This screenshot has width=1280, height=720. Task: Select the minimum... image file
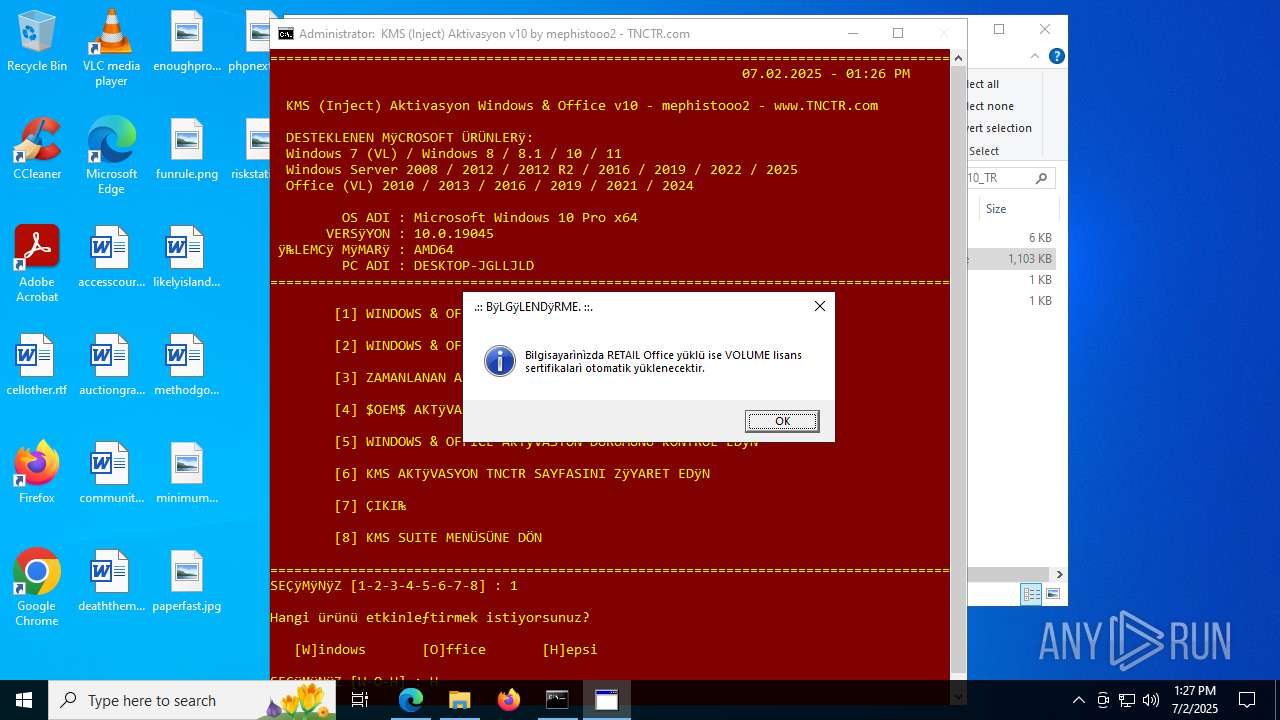coord(187,473)
